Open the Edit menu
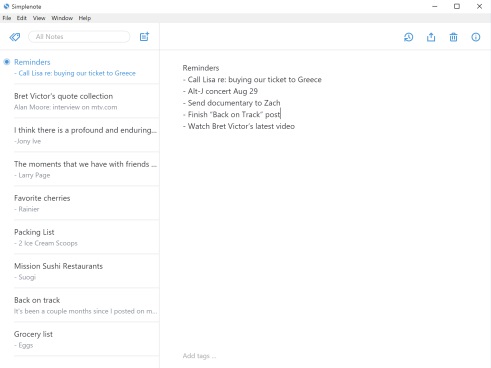The height and width of the screenshot is (368, 491). coord(22,18)
